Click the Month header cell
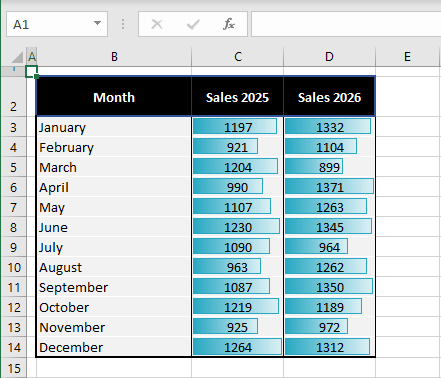The width and height of the screenshot is (441, 378). (x=114, y=96)
